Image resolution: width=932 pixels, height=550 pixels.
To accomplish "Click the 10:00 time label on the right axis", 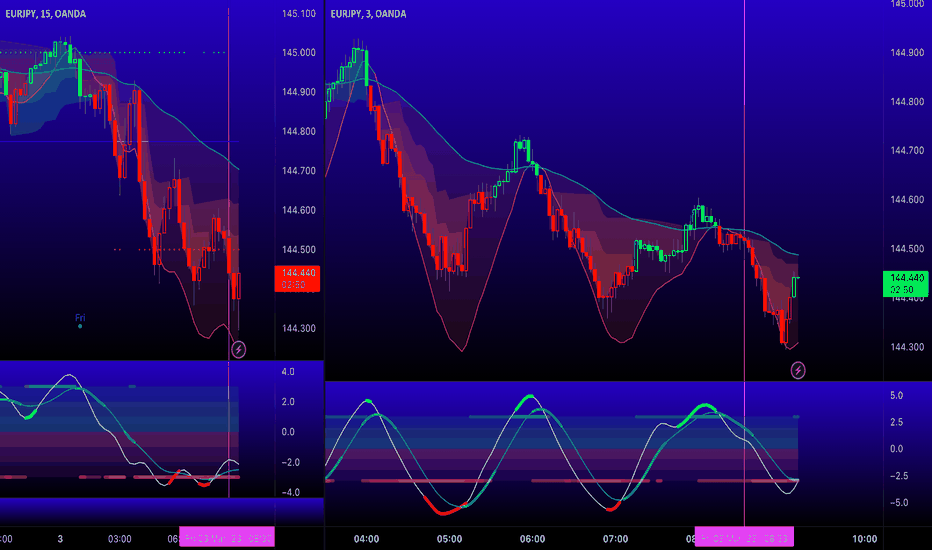I will click(x=864, y=539).
